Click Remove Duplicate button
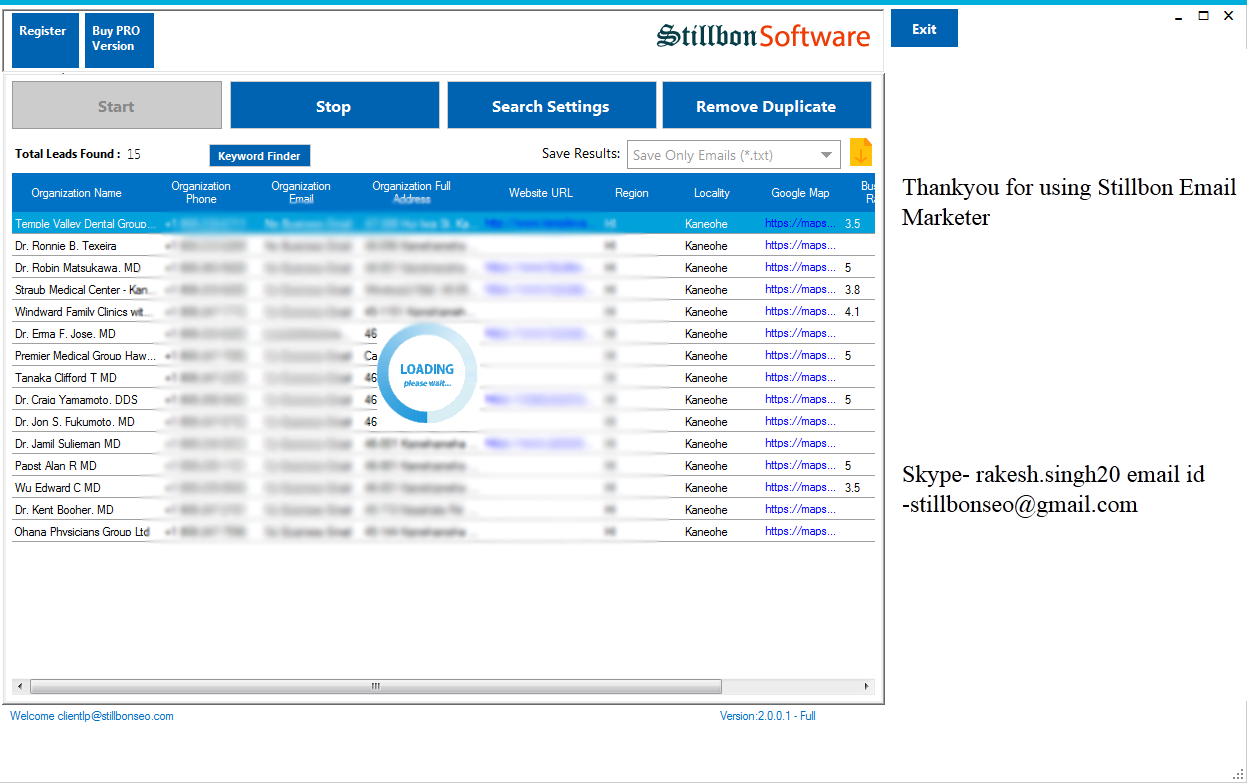1247x783 pixels. [x=767, y=105]
